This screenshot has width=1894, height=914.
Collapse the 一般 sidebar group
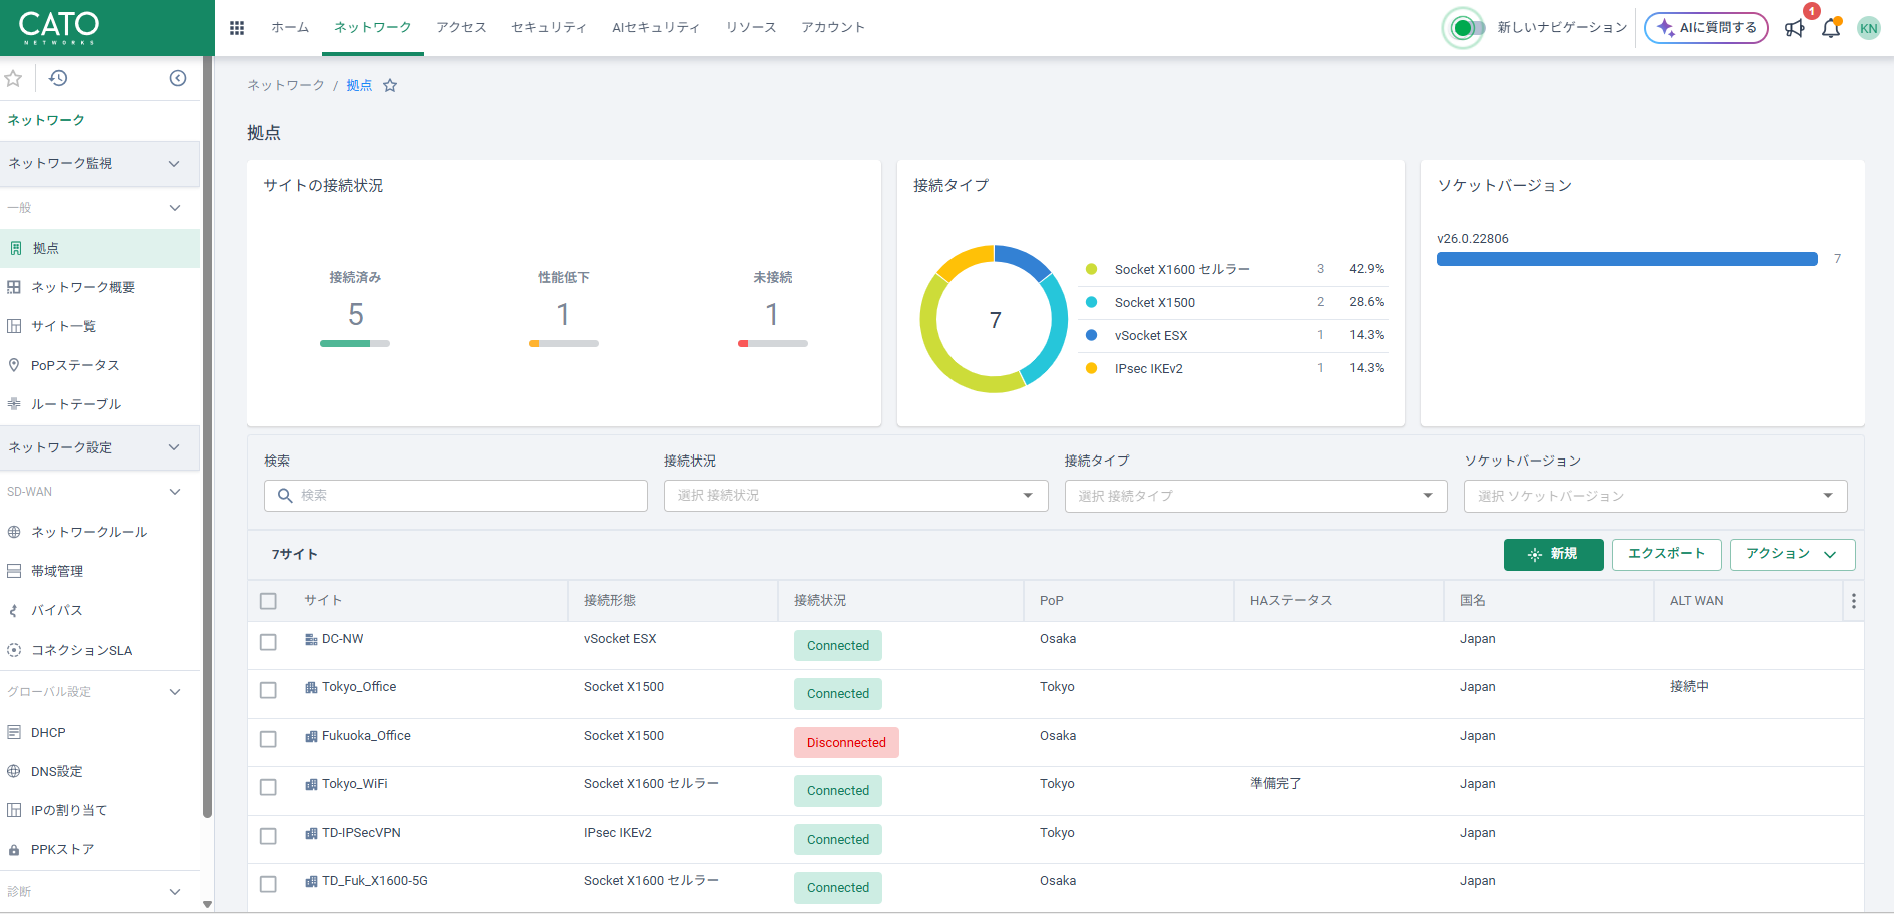tap(100, 208)
